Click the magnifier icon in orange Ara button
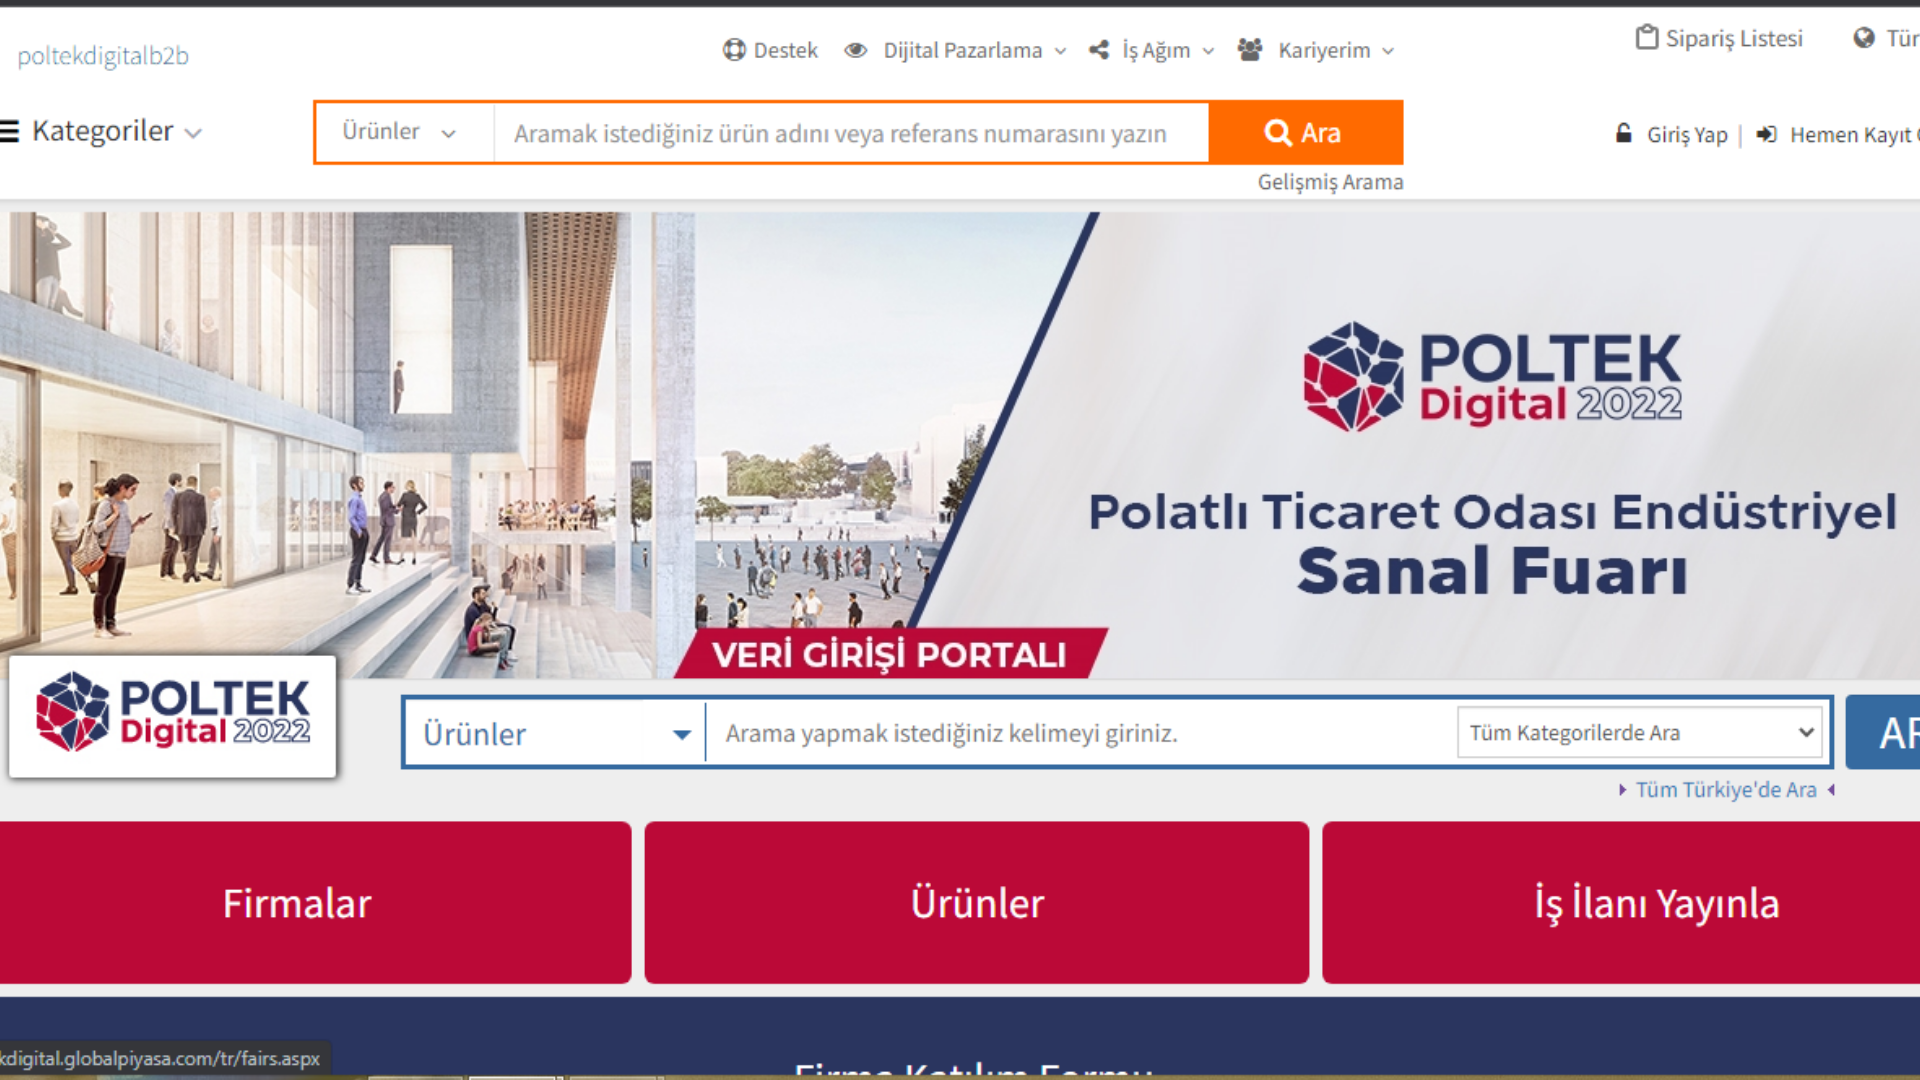Image resolution: width=1920 pixels, height=1080 pixels. click(1277, 132)
